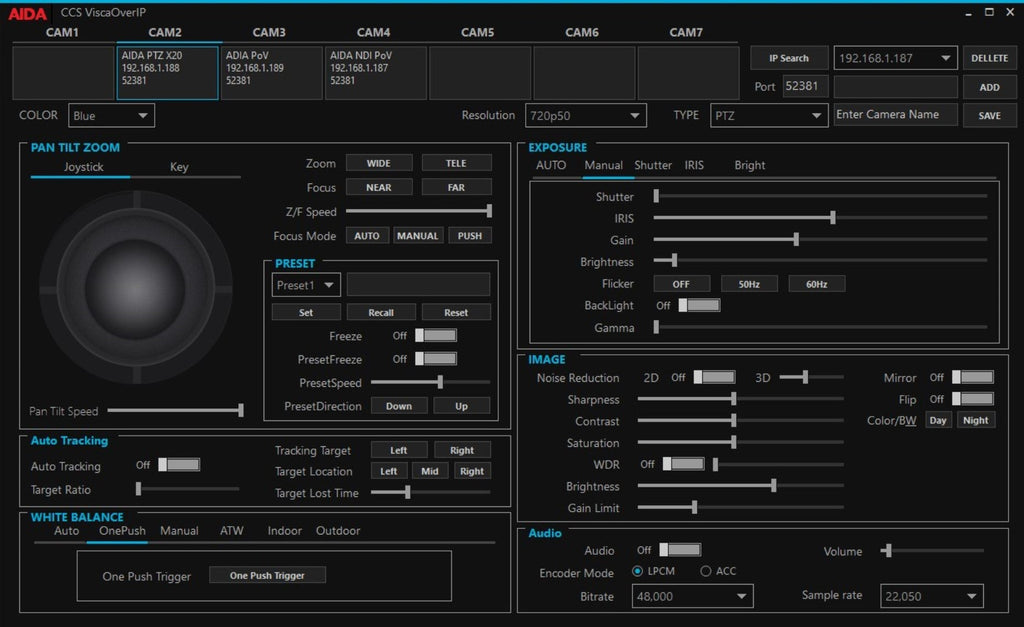The height and width of the screenshot is (627, 1024).
Task: Click the Gain slider handle
Action: [x=796, y=240]
